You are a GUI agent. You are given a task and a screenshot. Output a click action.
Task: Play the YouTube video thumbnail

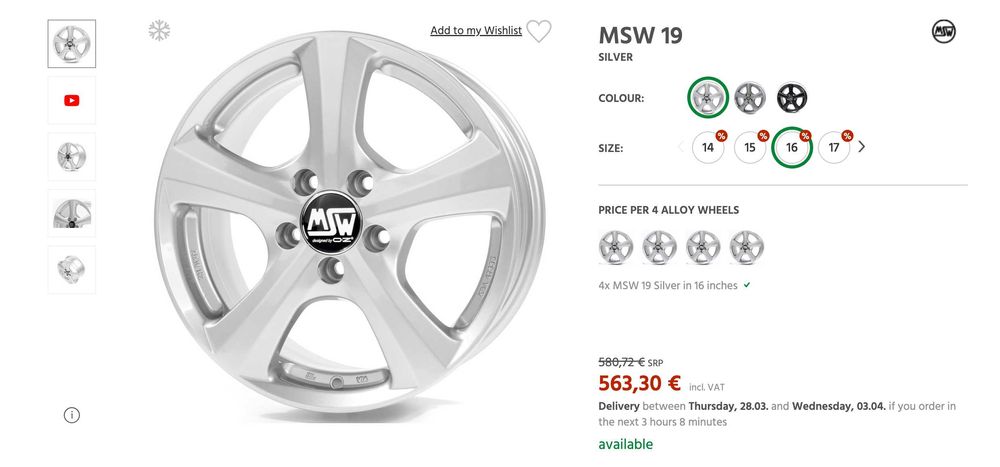coord(72,100)
